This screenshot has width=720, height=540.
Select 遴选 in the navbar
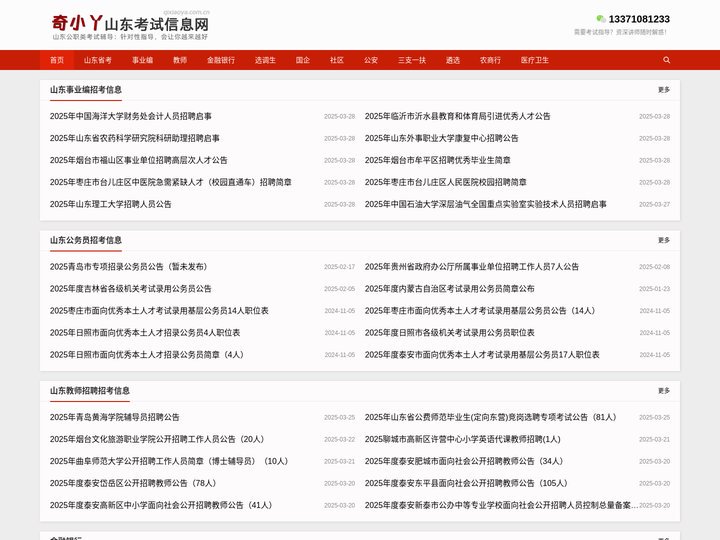coord(453,60)
